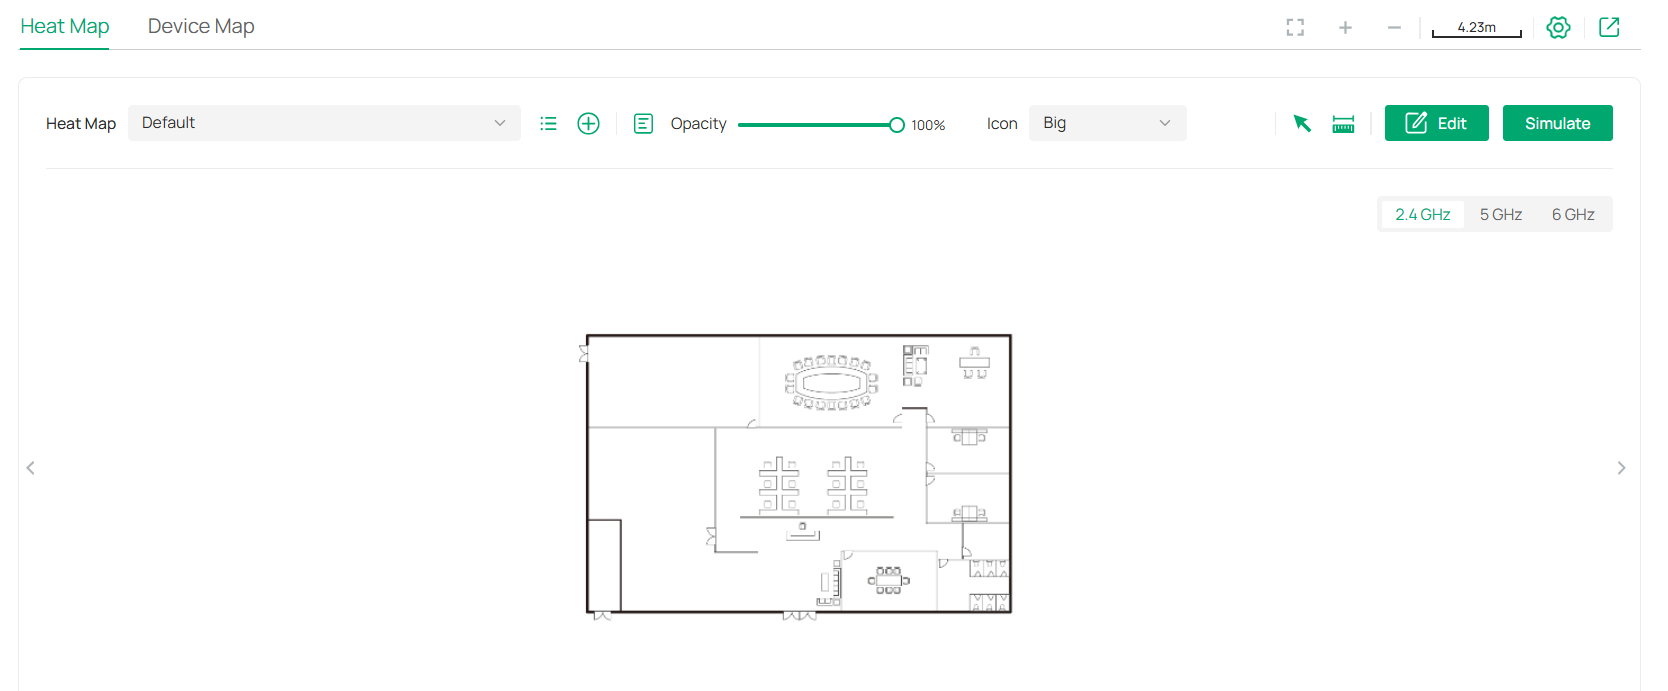
Task: Switch to the 5 GHz band
Action: pos(1500,215)
